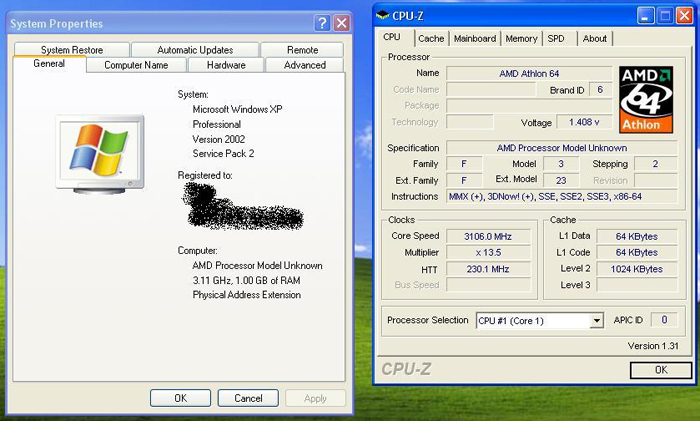Click the Multiplier value x 13.5

click(488, 253)
